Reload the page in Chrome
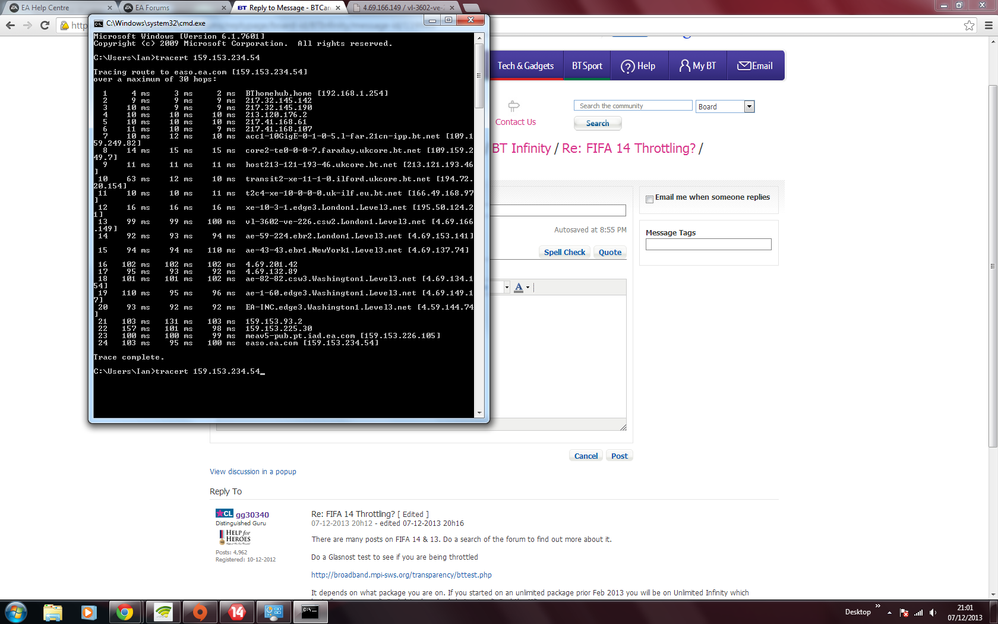 click(45, 25)
